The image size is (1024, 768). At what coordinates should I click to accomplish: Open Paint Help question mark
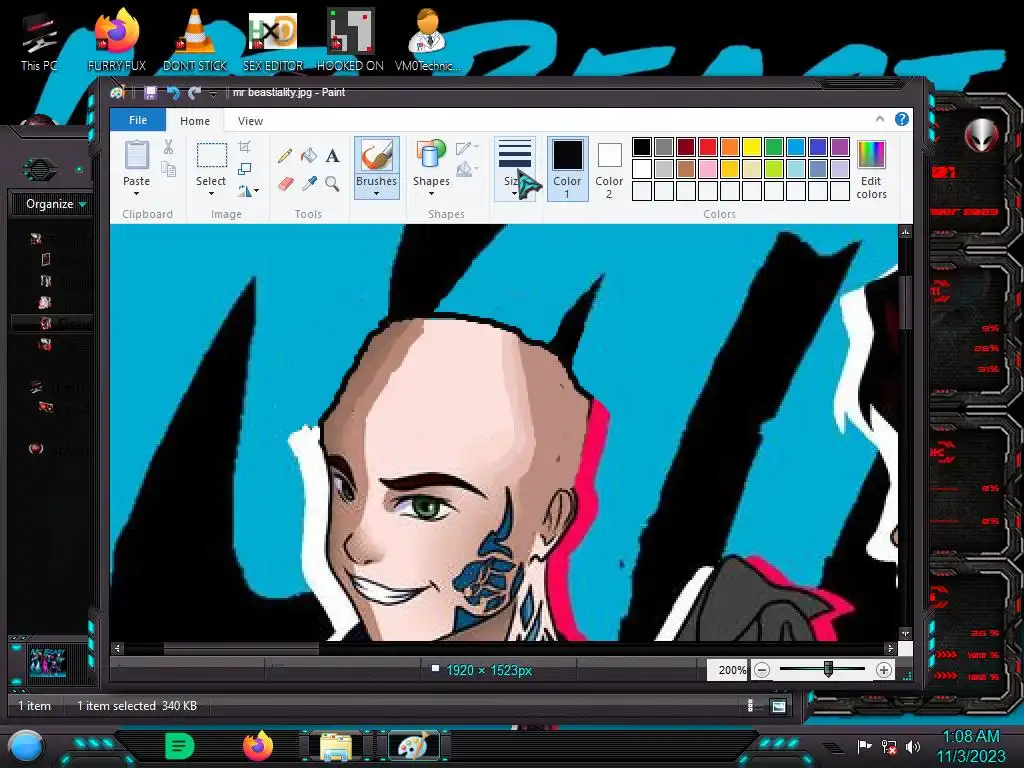click(902, 119)
